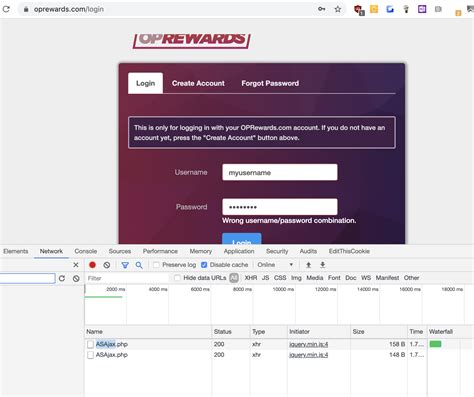The image size is (474, 397).
Task: Filter requests by Img type
Action: coord(296,278)
